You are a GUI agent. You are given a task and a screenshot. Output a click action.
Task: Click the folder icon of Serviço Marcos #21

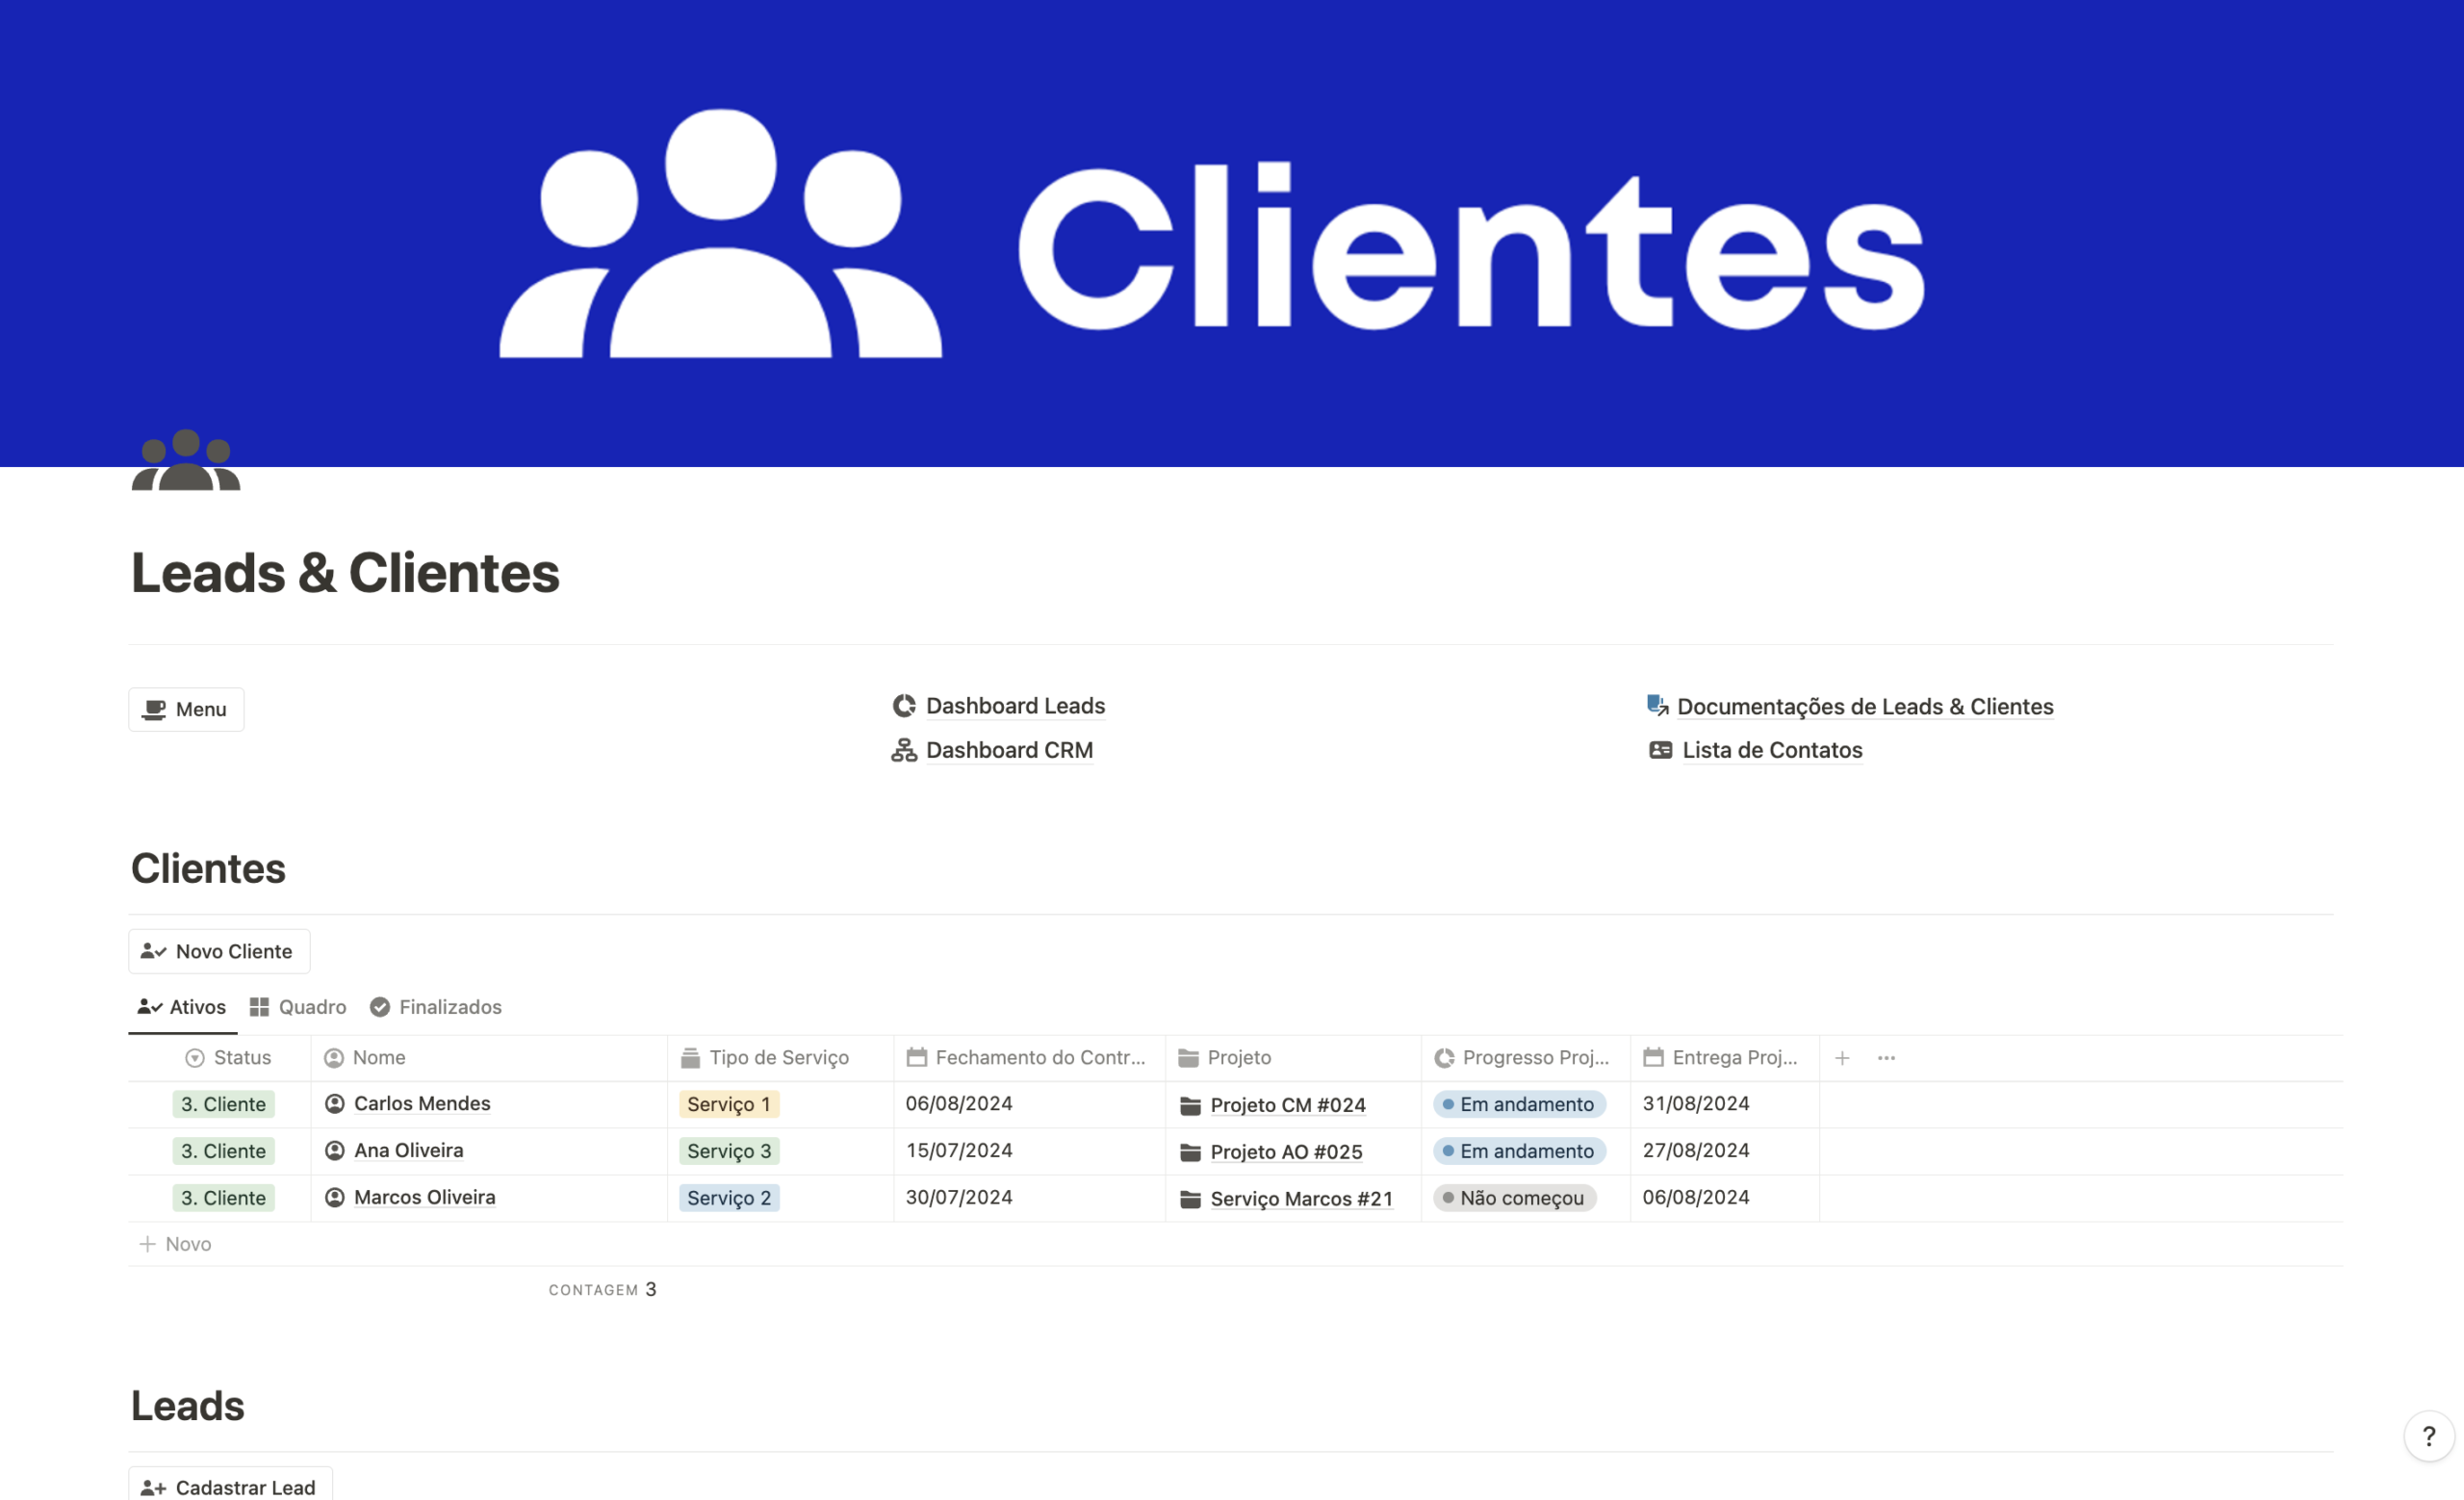click(1190, 1199)
